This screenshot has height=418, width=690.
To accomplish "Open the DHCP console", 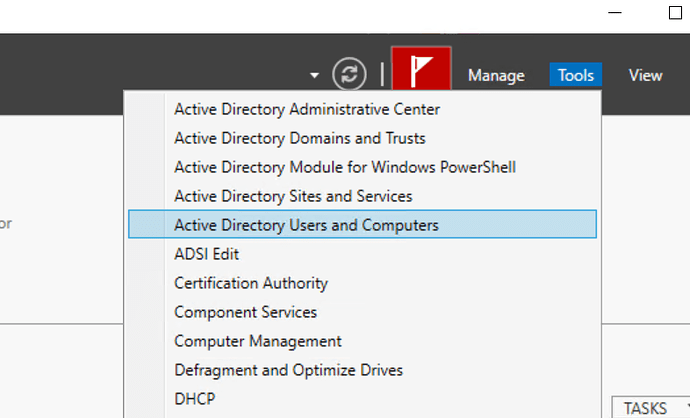I will click(194, 399).
